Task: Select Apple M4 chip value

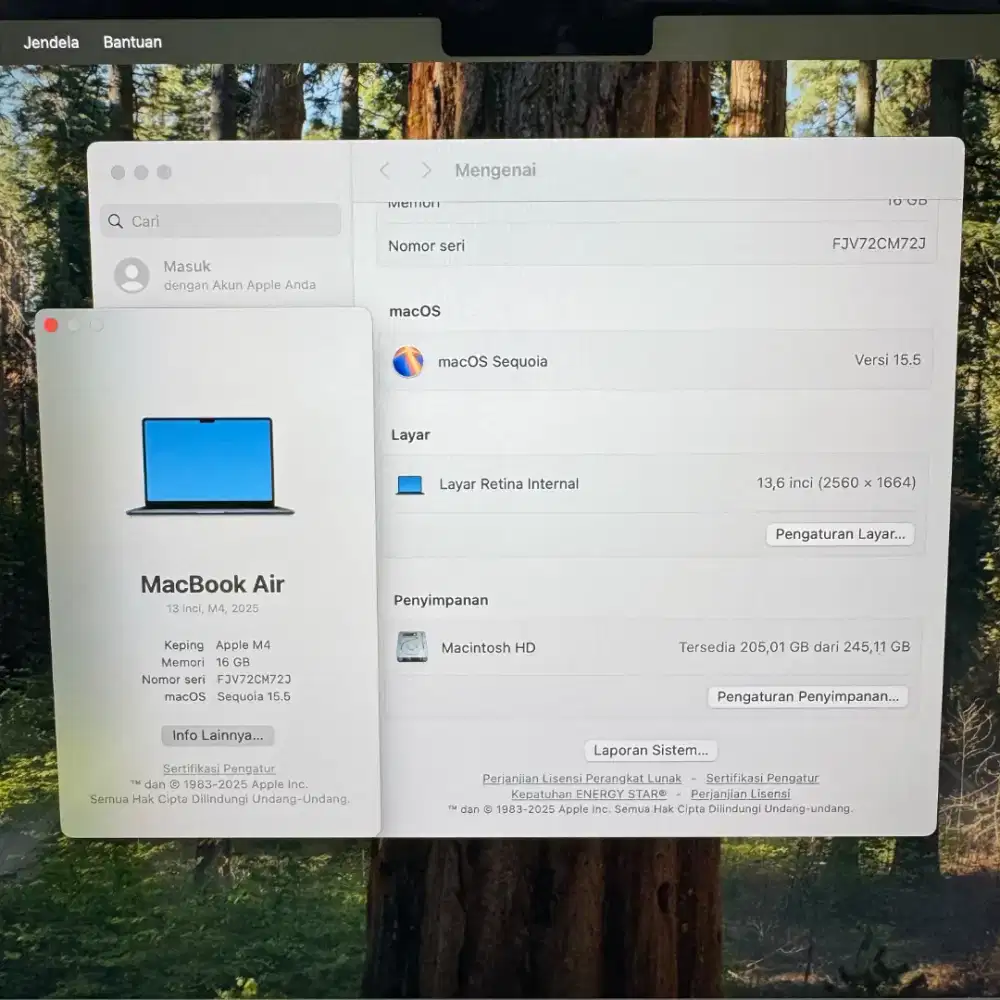Action: pyautogui.click(x=243, y=645)
